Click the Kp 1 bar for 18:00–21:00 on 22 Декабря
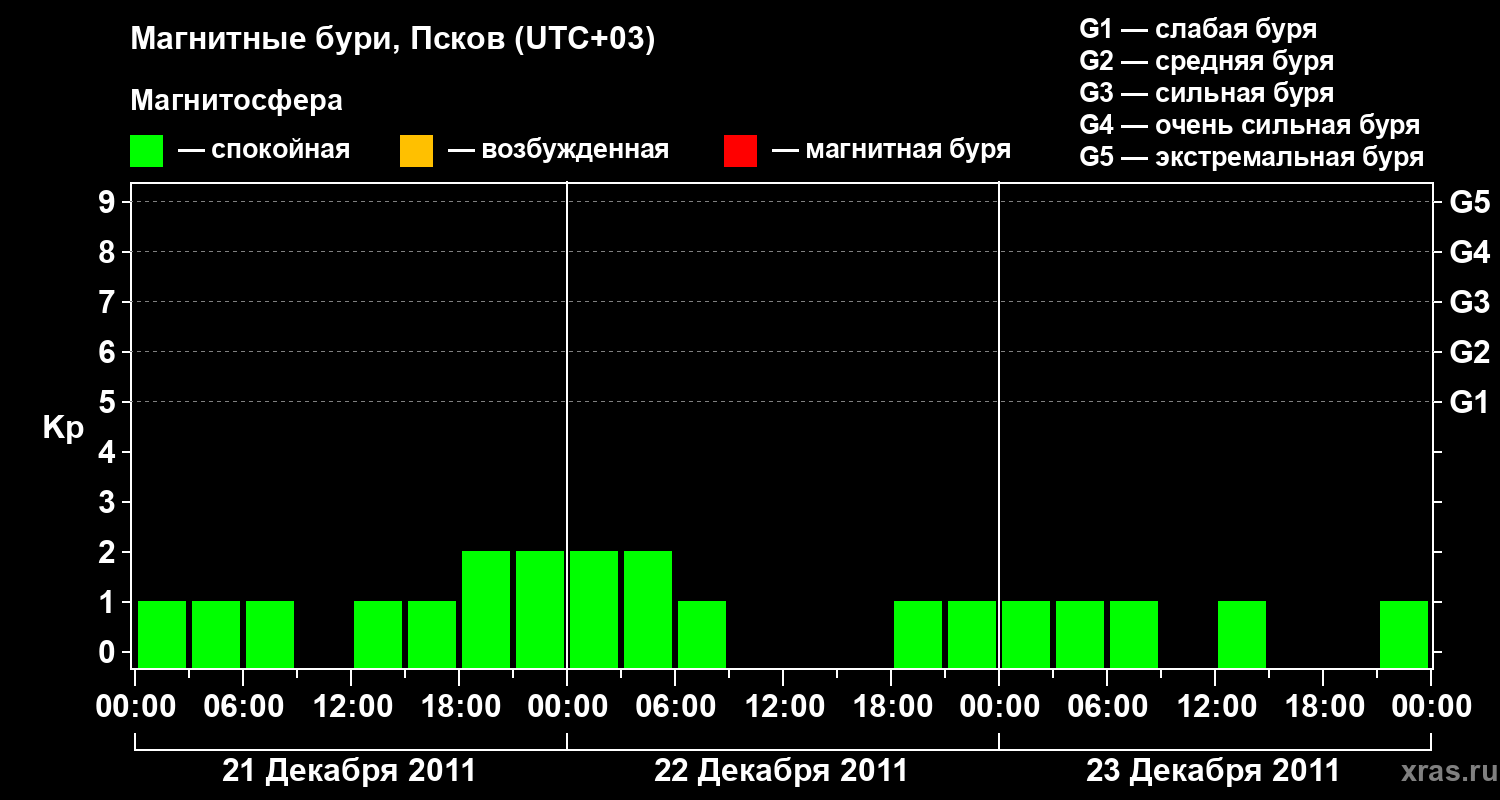 [x=918, y=634]
